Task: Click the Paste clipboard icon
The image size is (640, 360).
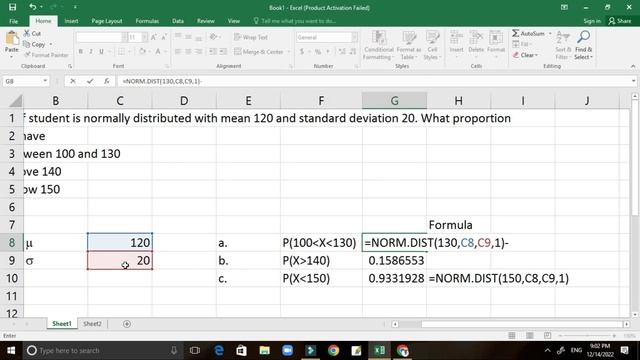Action: click(x=12, y=38)
